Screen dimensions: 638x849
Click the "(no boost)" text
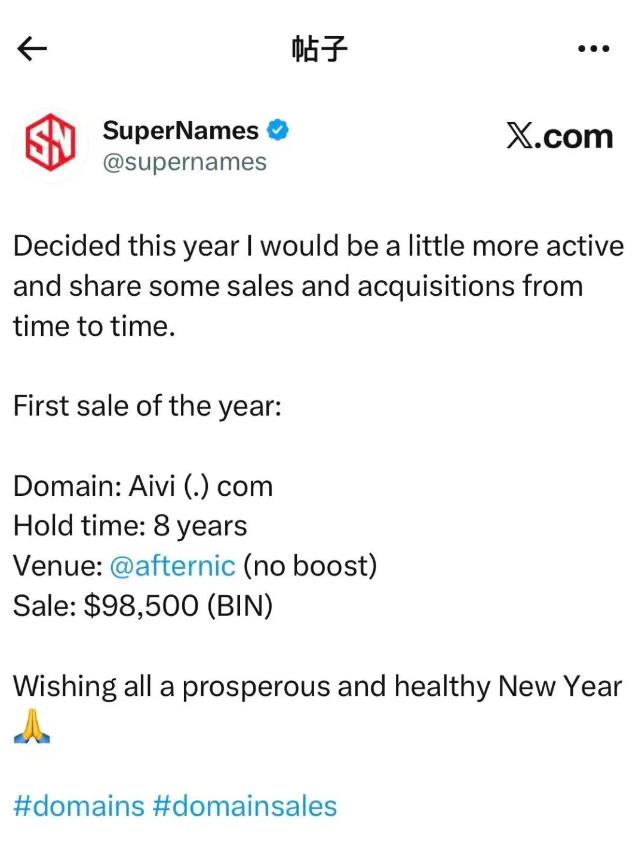310,565
